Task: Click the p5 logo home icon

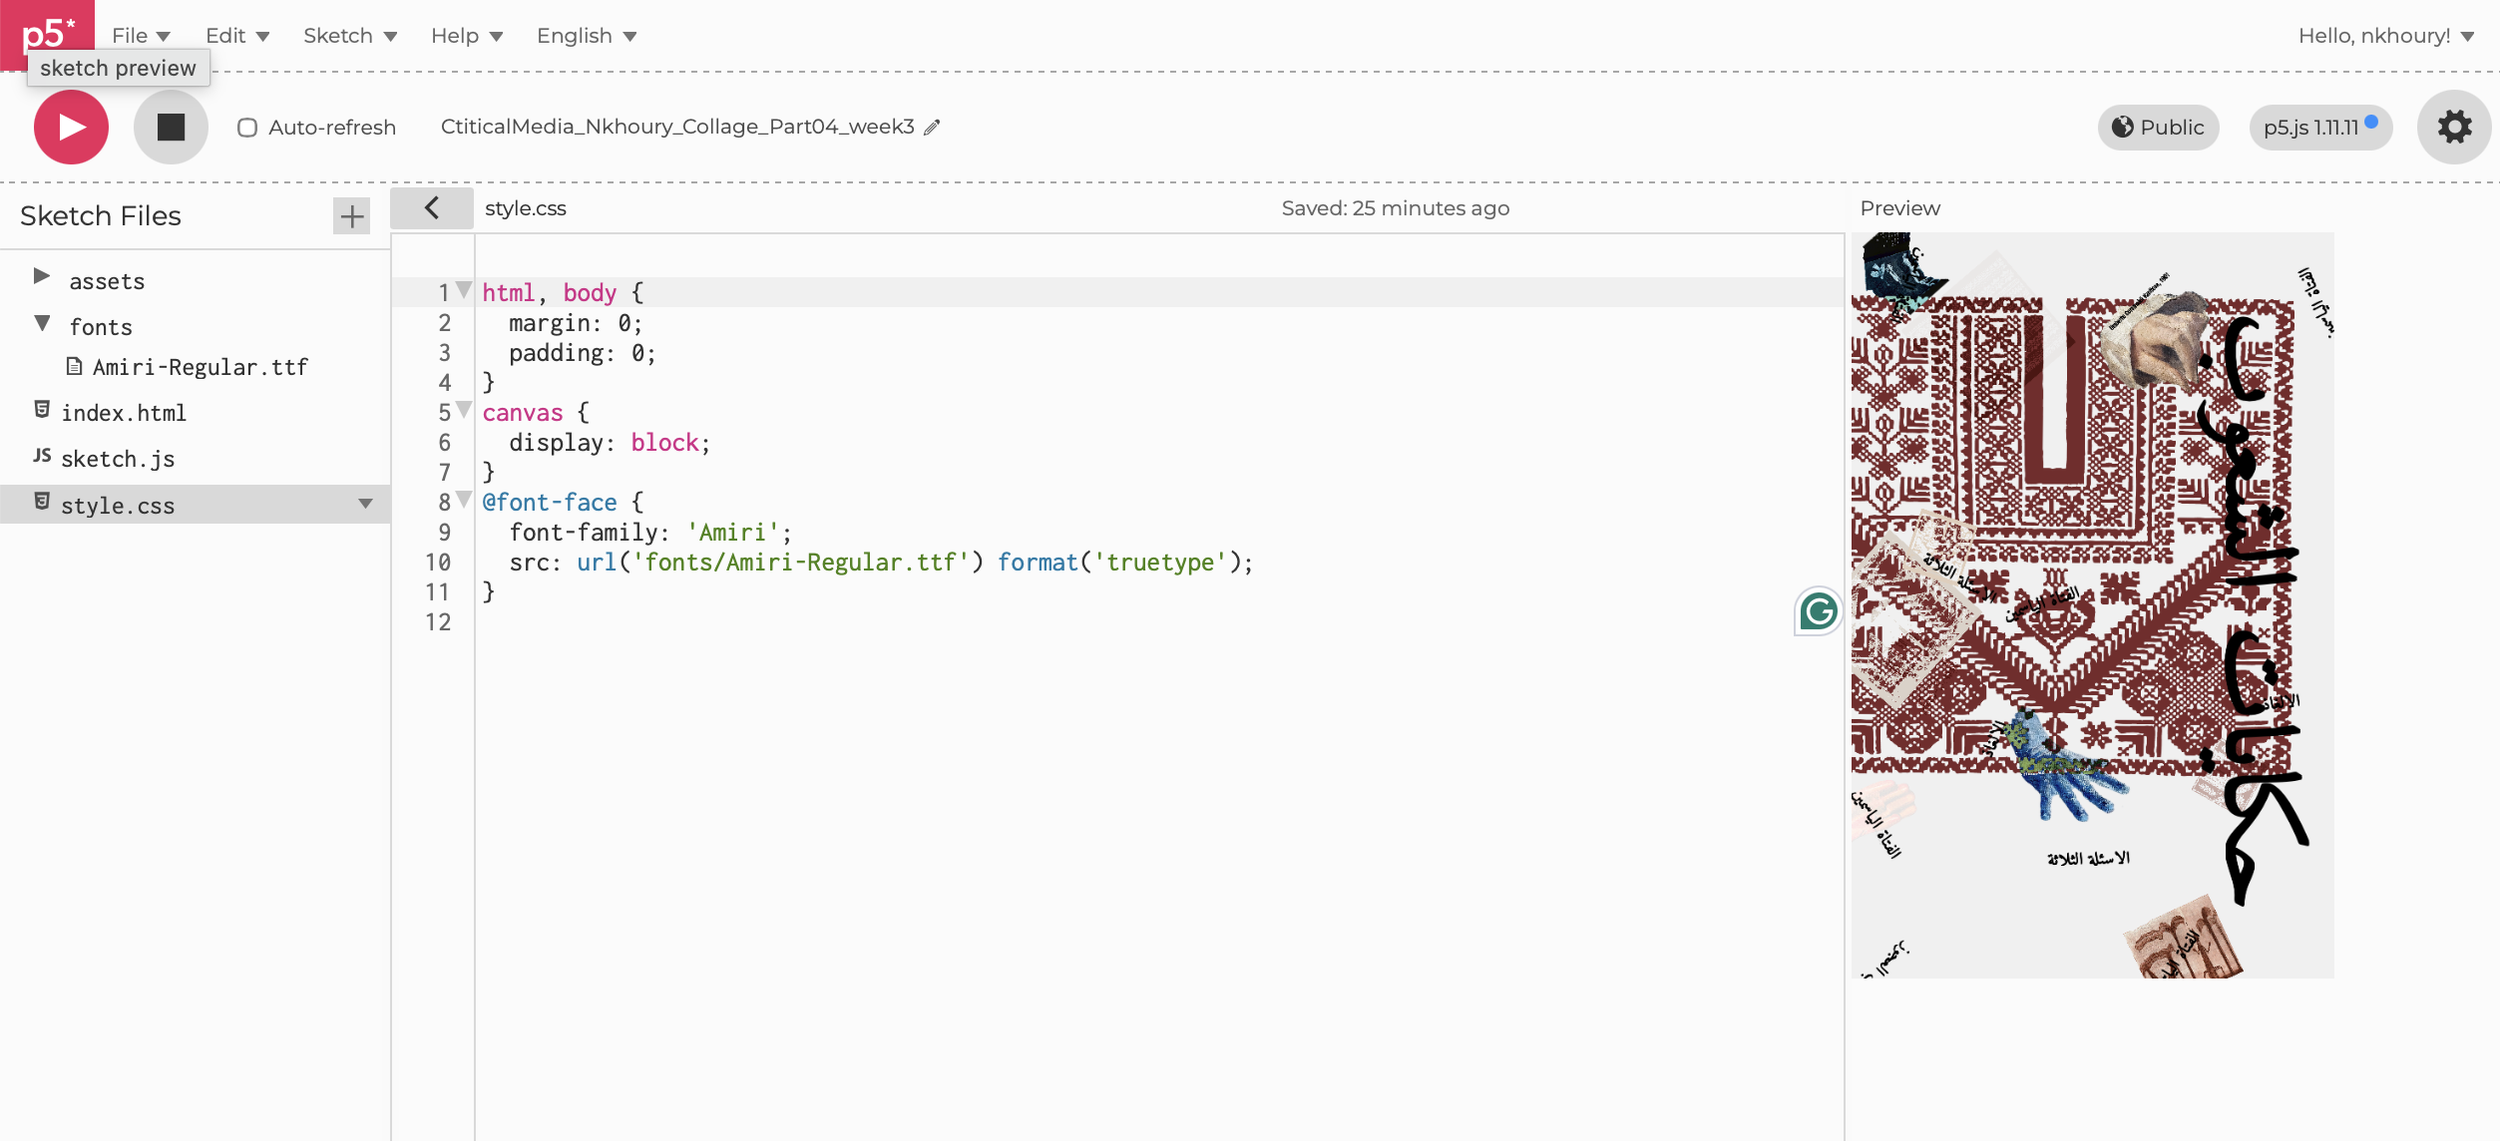Action: point(47,30)
